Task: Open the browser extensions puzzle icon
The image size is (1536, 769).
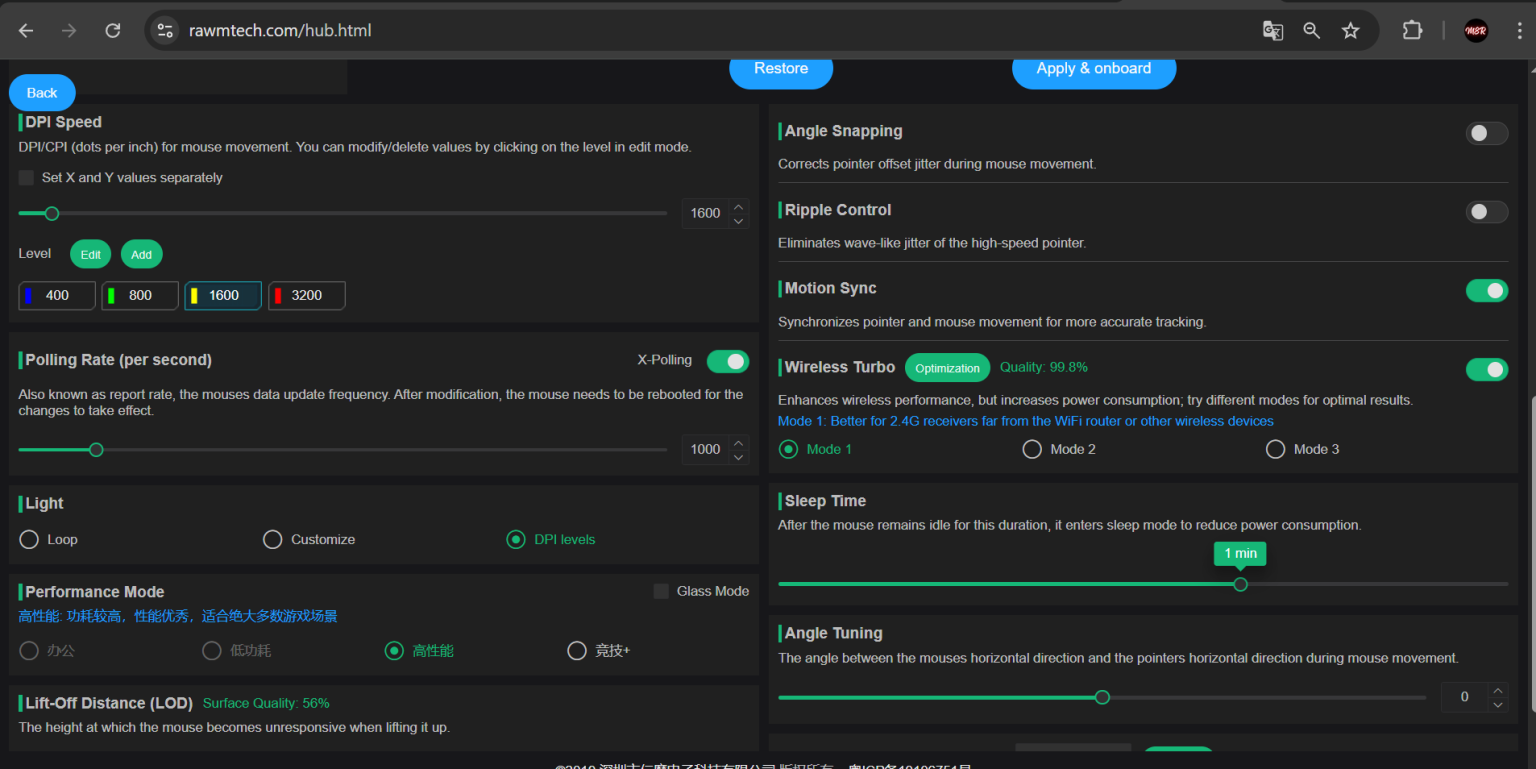Action: point(1412,31)
